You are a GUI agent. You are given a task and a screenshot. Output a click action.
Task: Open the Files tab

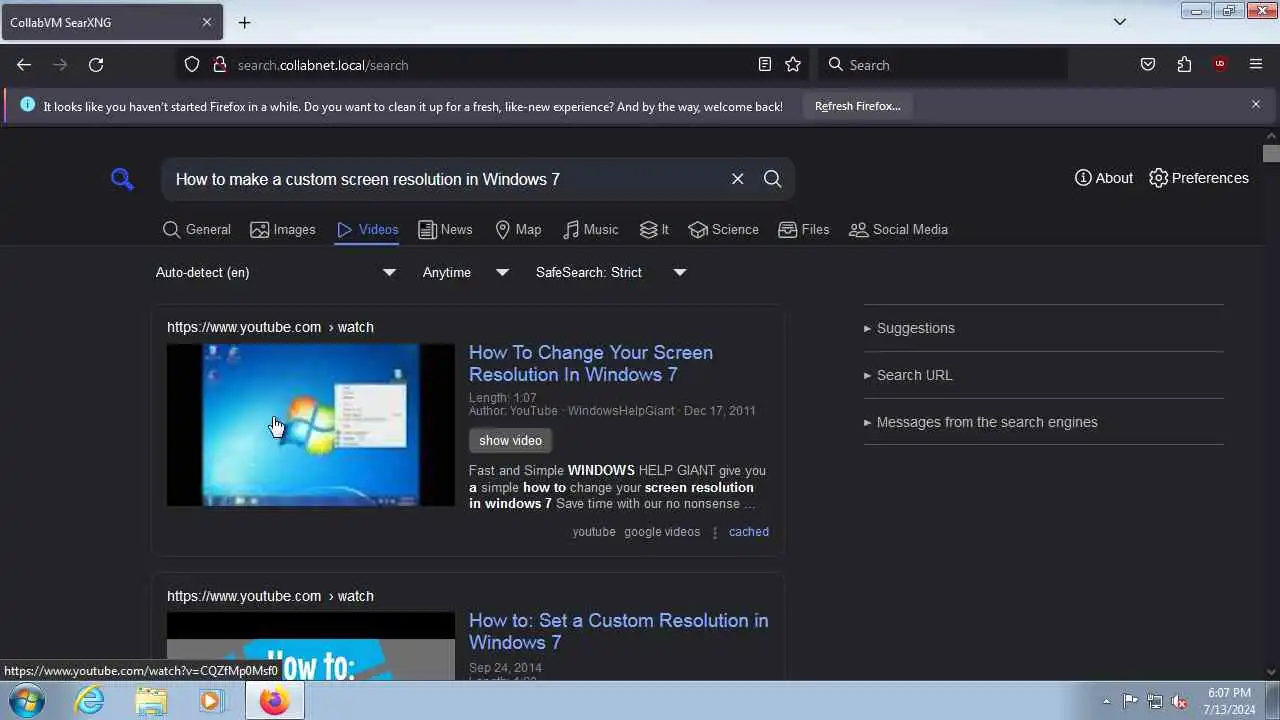click(804, 229)
